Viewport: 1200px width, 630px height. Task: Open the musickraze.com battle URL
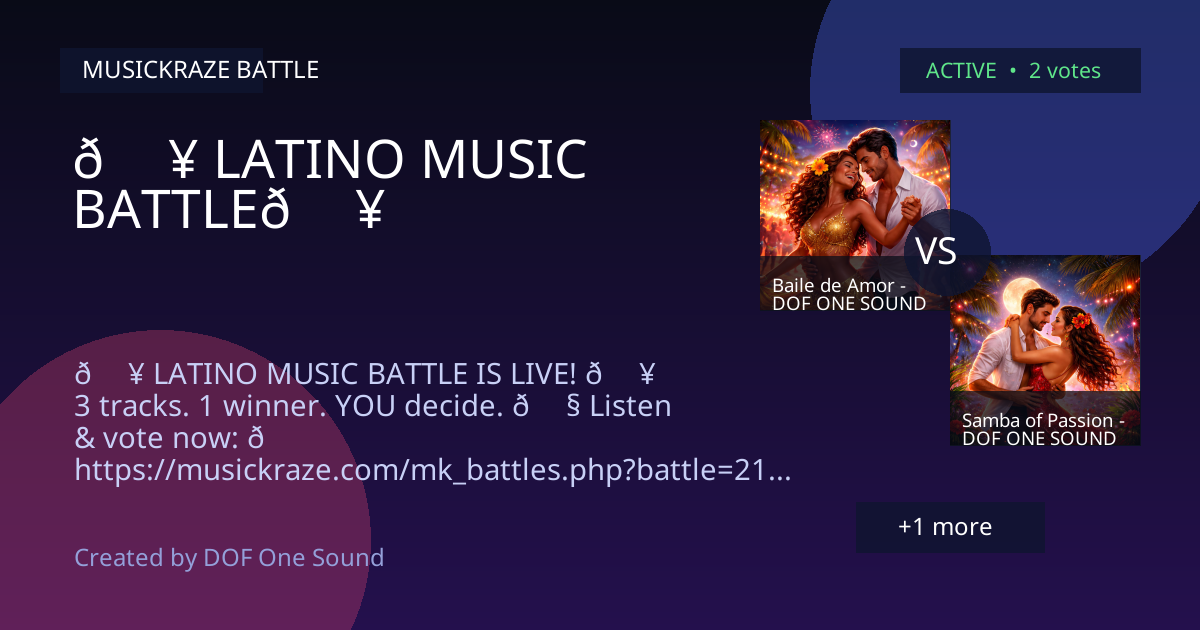coord(433,470)
